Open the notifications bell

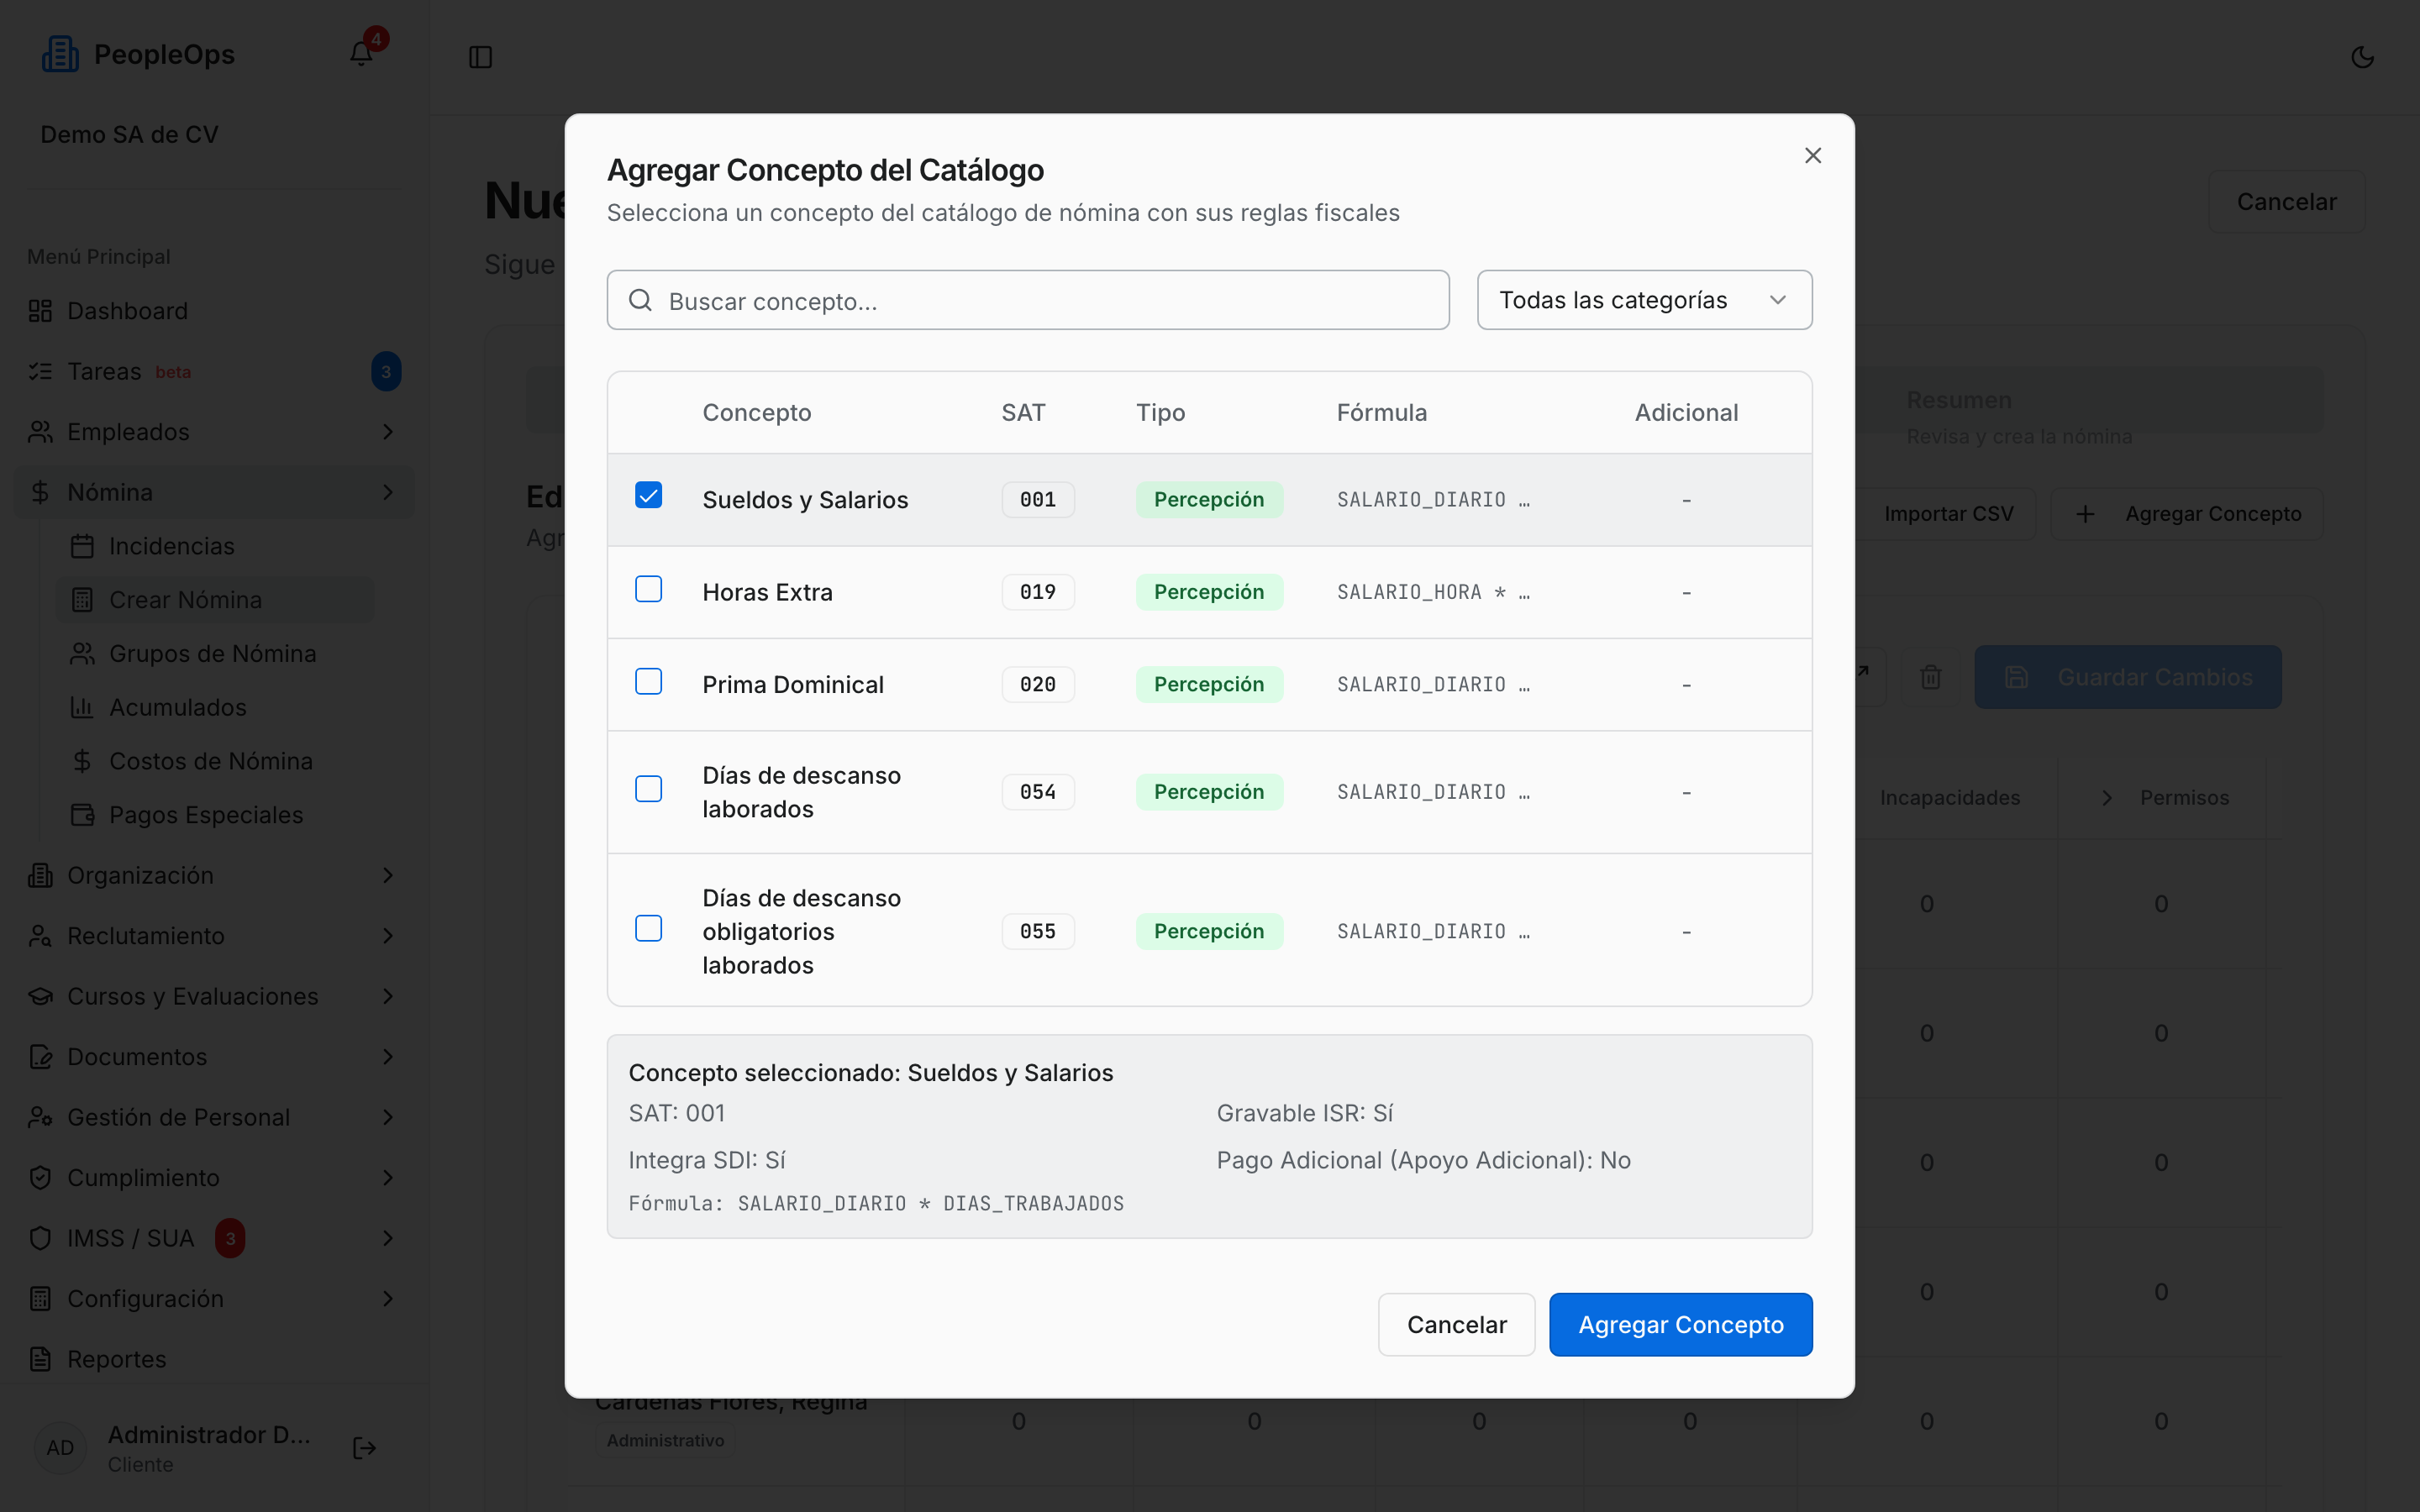click(x=361, y=54)
